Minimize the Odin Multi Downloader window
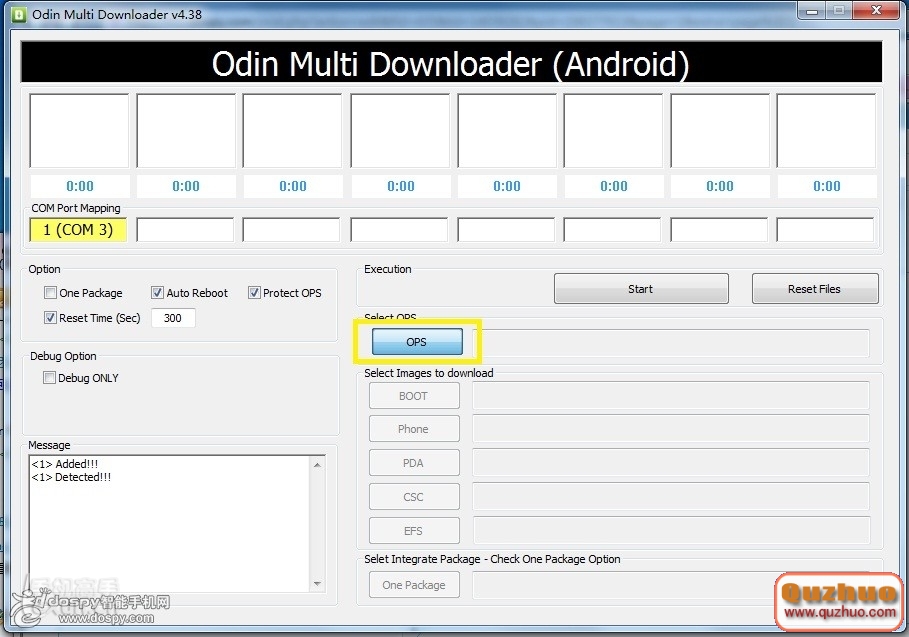The image size is (909, 637). point(812,10)
